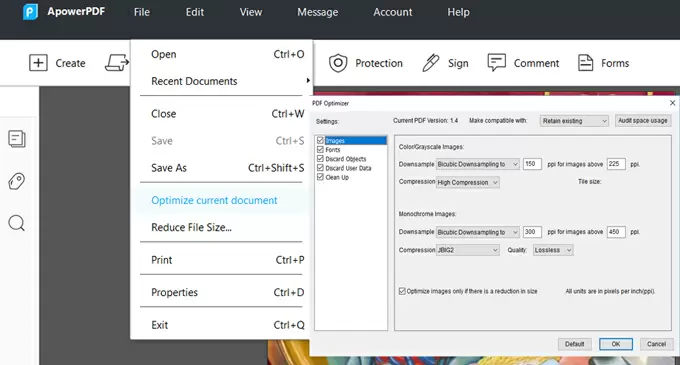Select the Fonts entry label
The image size is (680, 365).
click(333, 150)
